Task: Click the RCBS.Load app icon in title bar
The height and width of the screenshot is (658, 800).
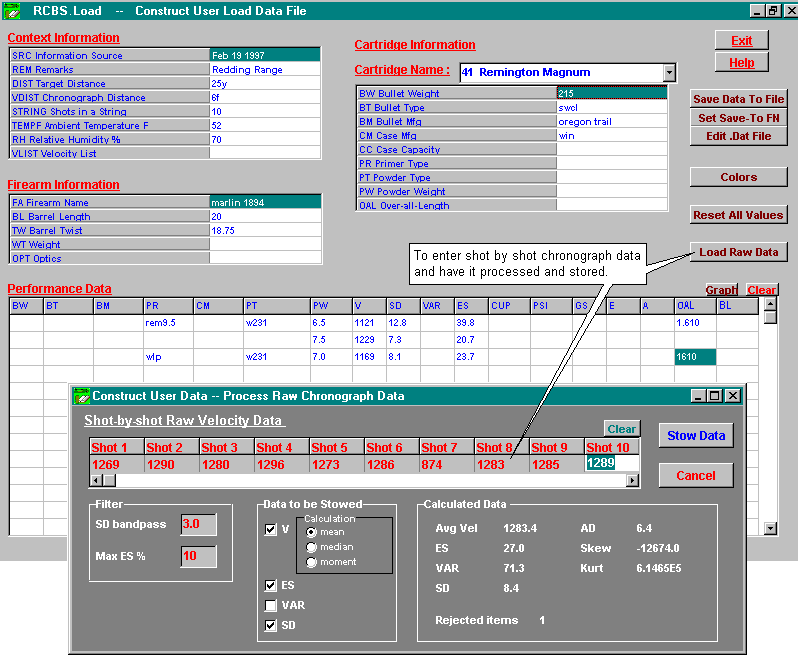Action: [x=12, y=11]
